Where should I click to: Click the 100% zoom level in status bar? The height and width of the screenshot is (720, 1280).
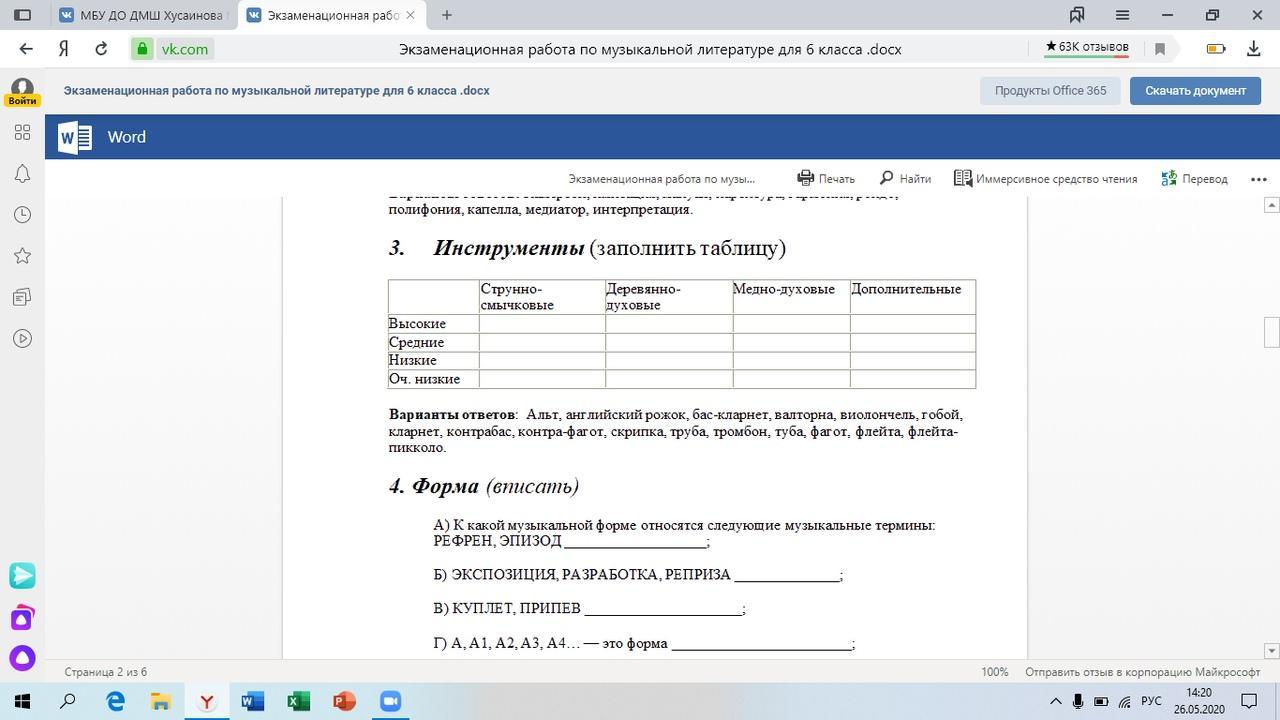(x=994, y=672)
